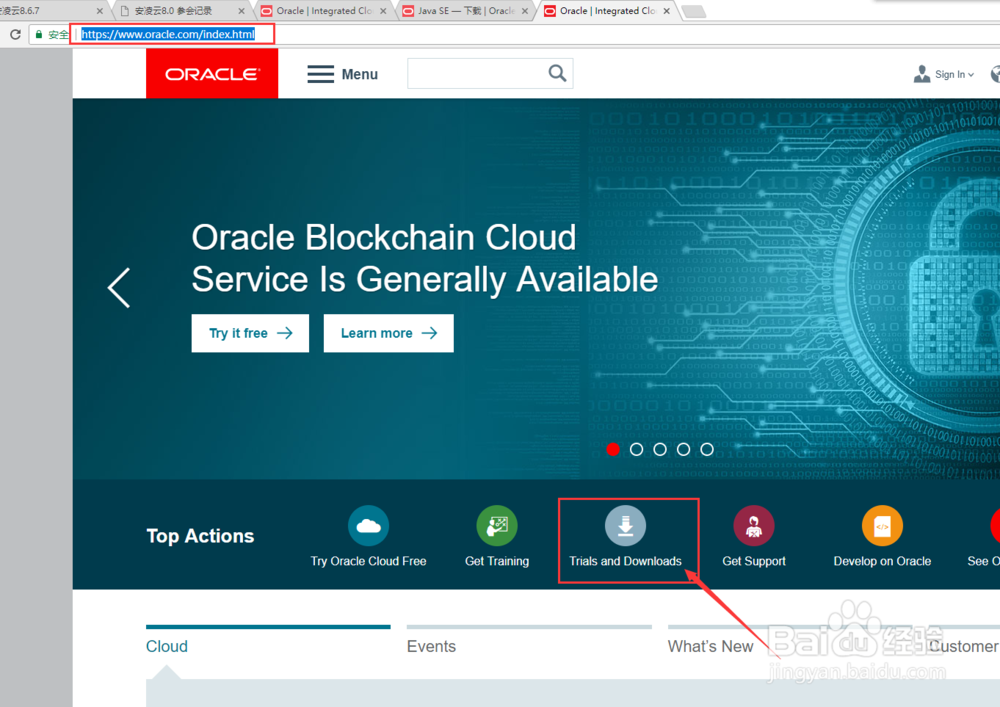This screenshot has height=707, width=1000.
Task: Close the 安凌云8.0 参会记录 tab
Action: pyautogui.click(x=242, y=11)
